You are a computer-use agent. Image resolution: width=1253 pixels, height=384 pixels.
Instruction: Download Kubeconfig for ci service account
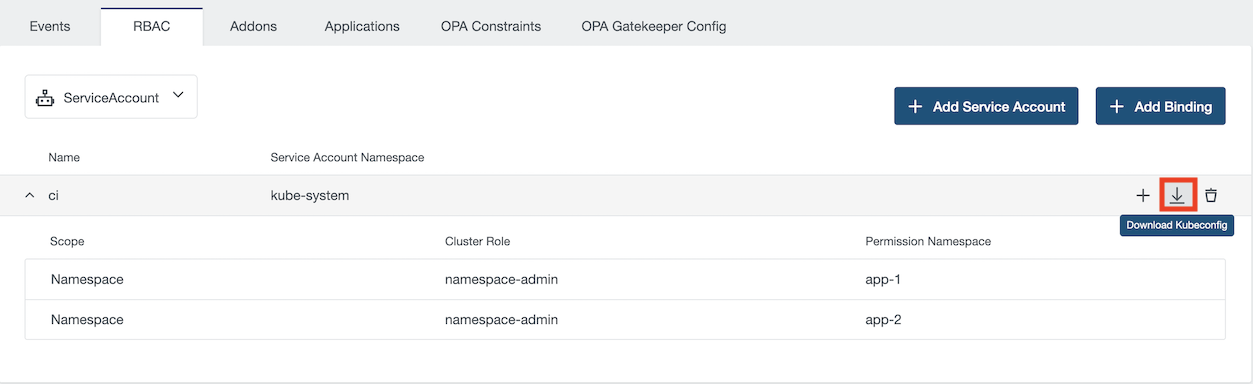tap(1177, 195)
